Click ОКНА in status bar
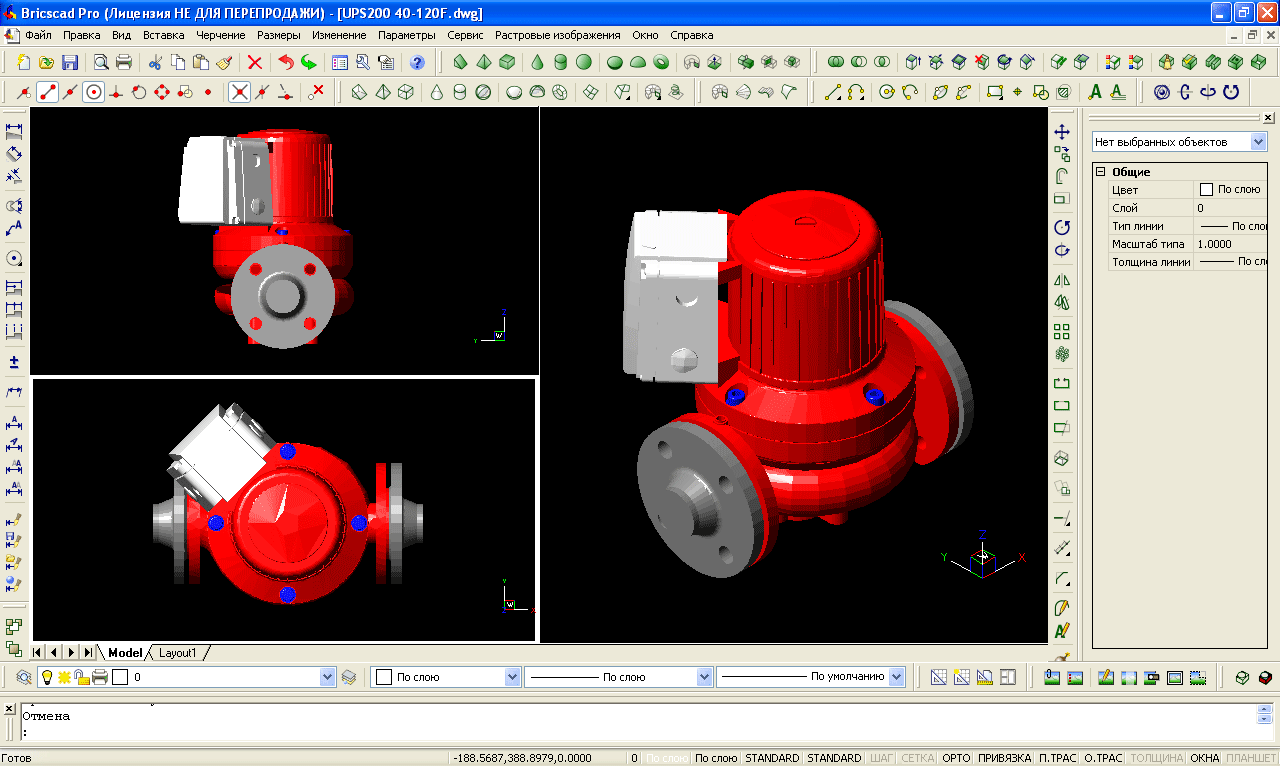The width and height of the screenshot is (1280, 766). pyautogui.click(x=1205, y=758)
